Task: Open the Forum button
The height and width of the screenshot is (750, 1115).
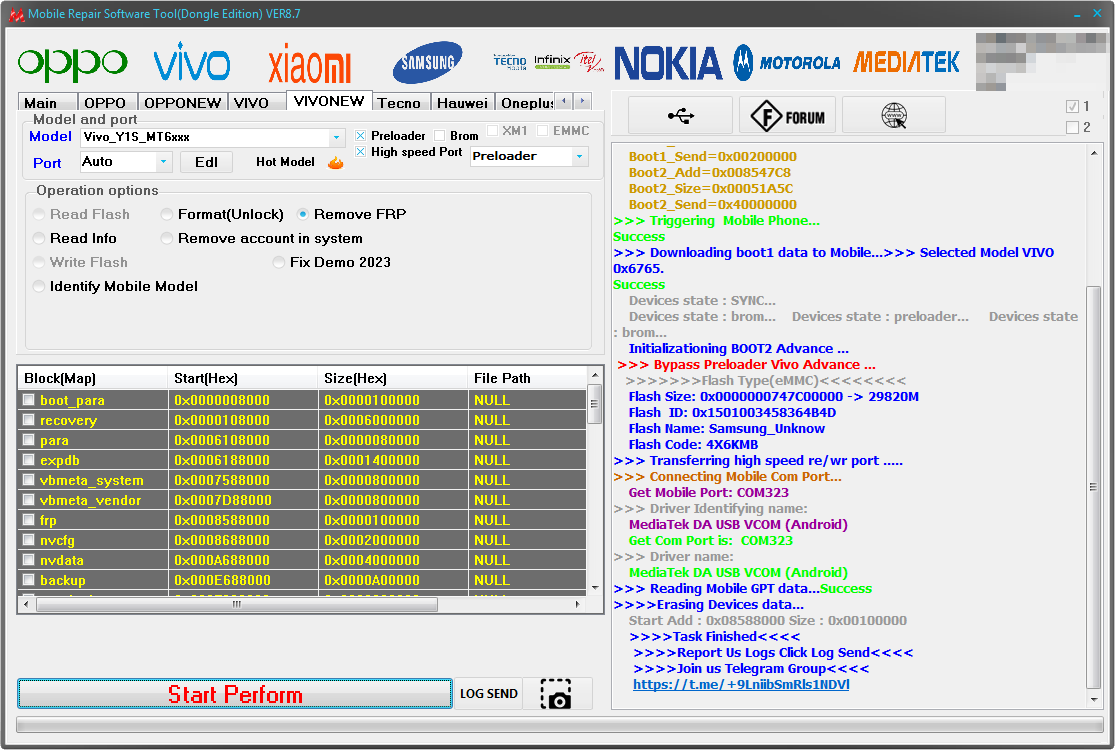Action: [788, 115]
